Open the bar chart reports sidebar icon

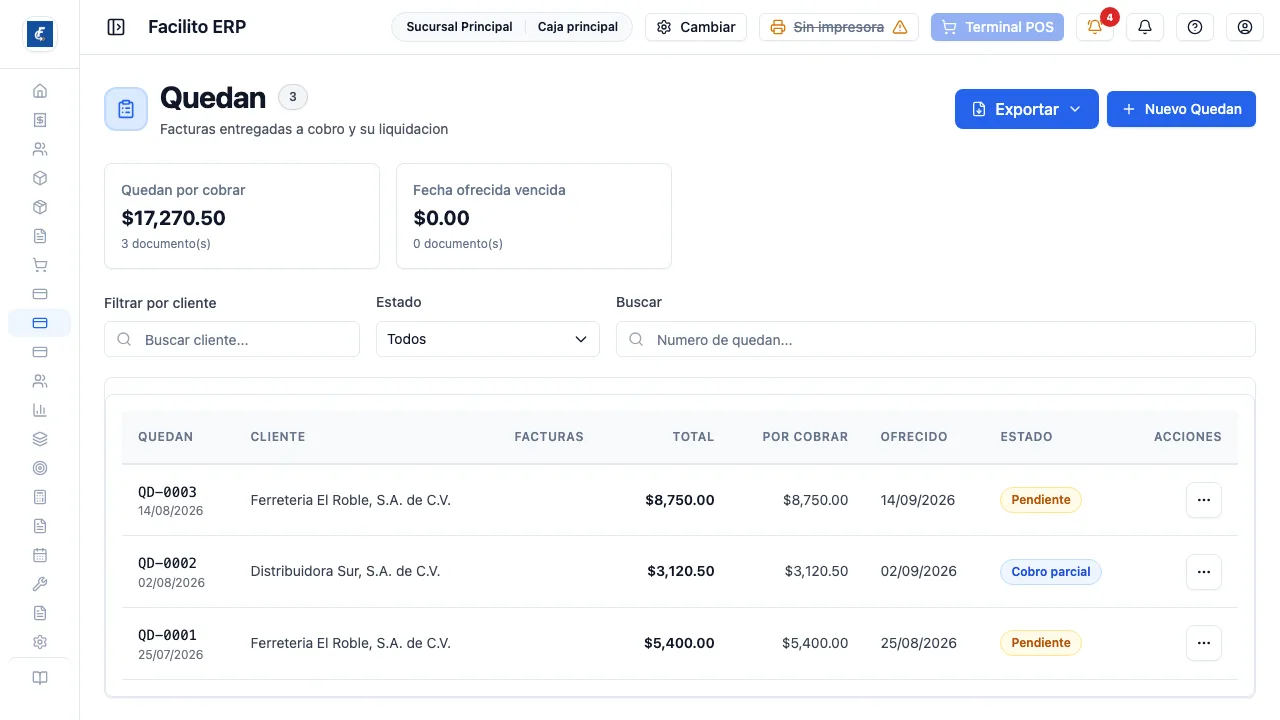[x=40, y=410]
